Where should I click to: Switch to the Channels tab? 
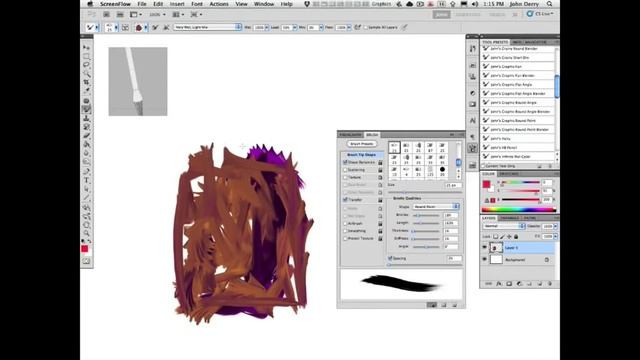click(510, 218)
